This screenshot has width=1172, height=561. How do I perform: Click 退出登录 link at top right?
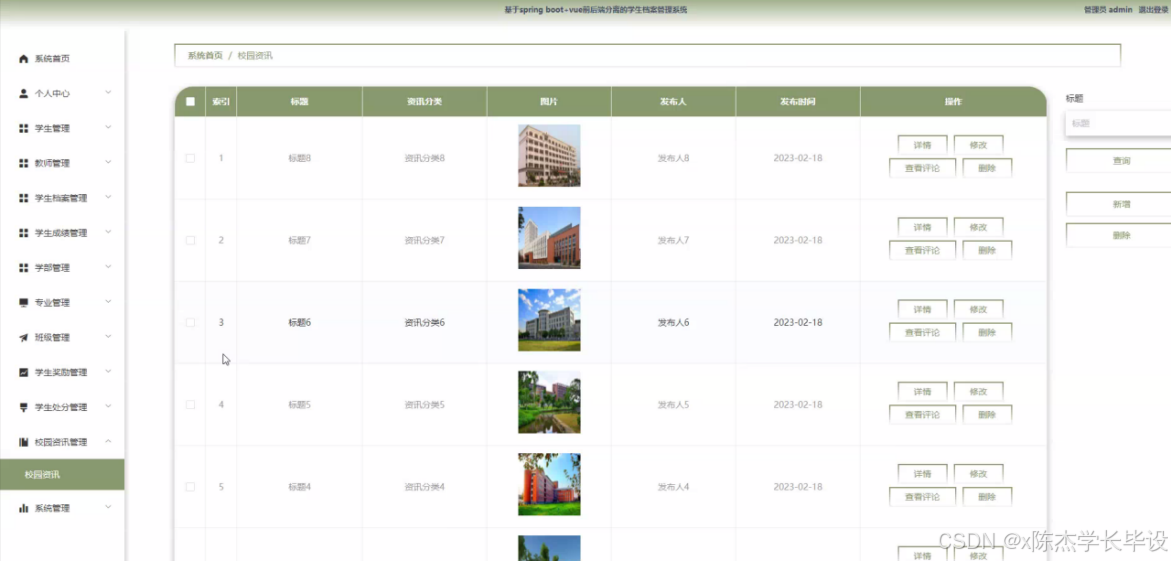[1152, 10]
